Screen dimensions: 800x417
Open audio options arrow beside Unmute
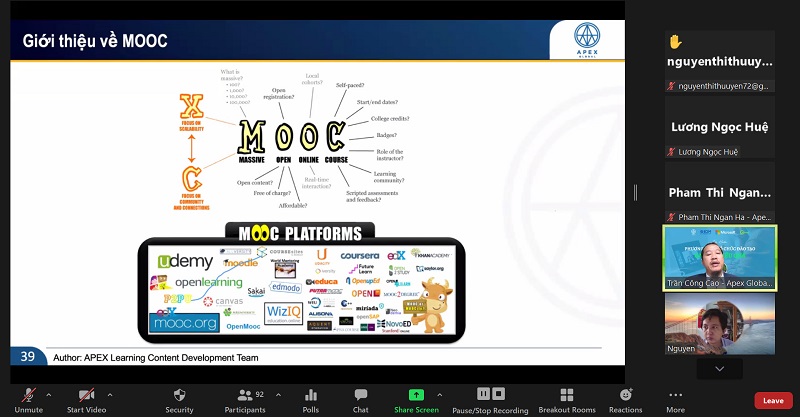(48, 395)
